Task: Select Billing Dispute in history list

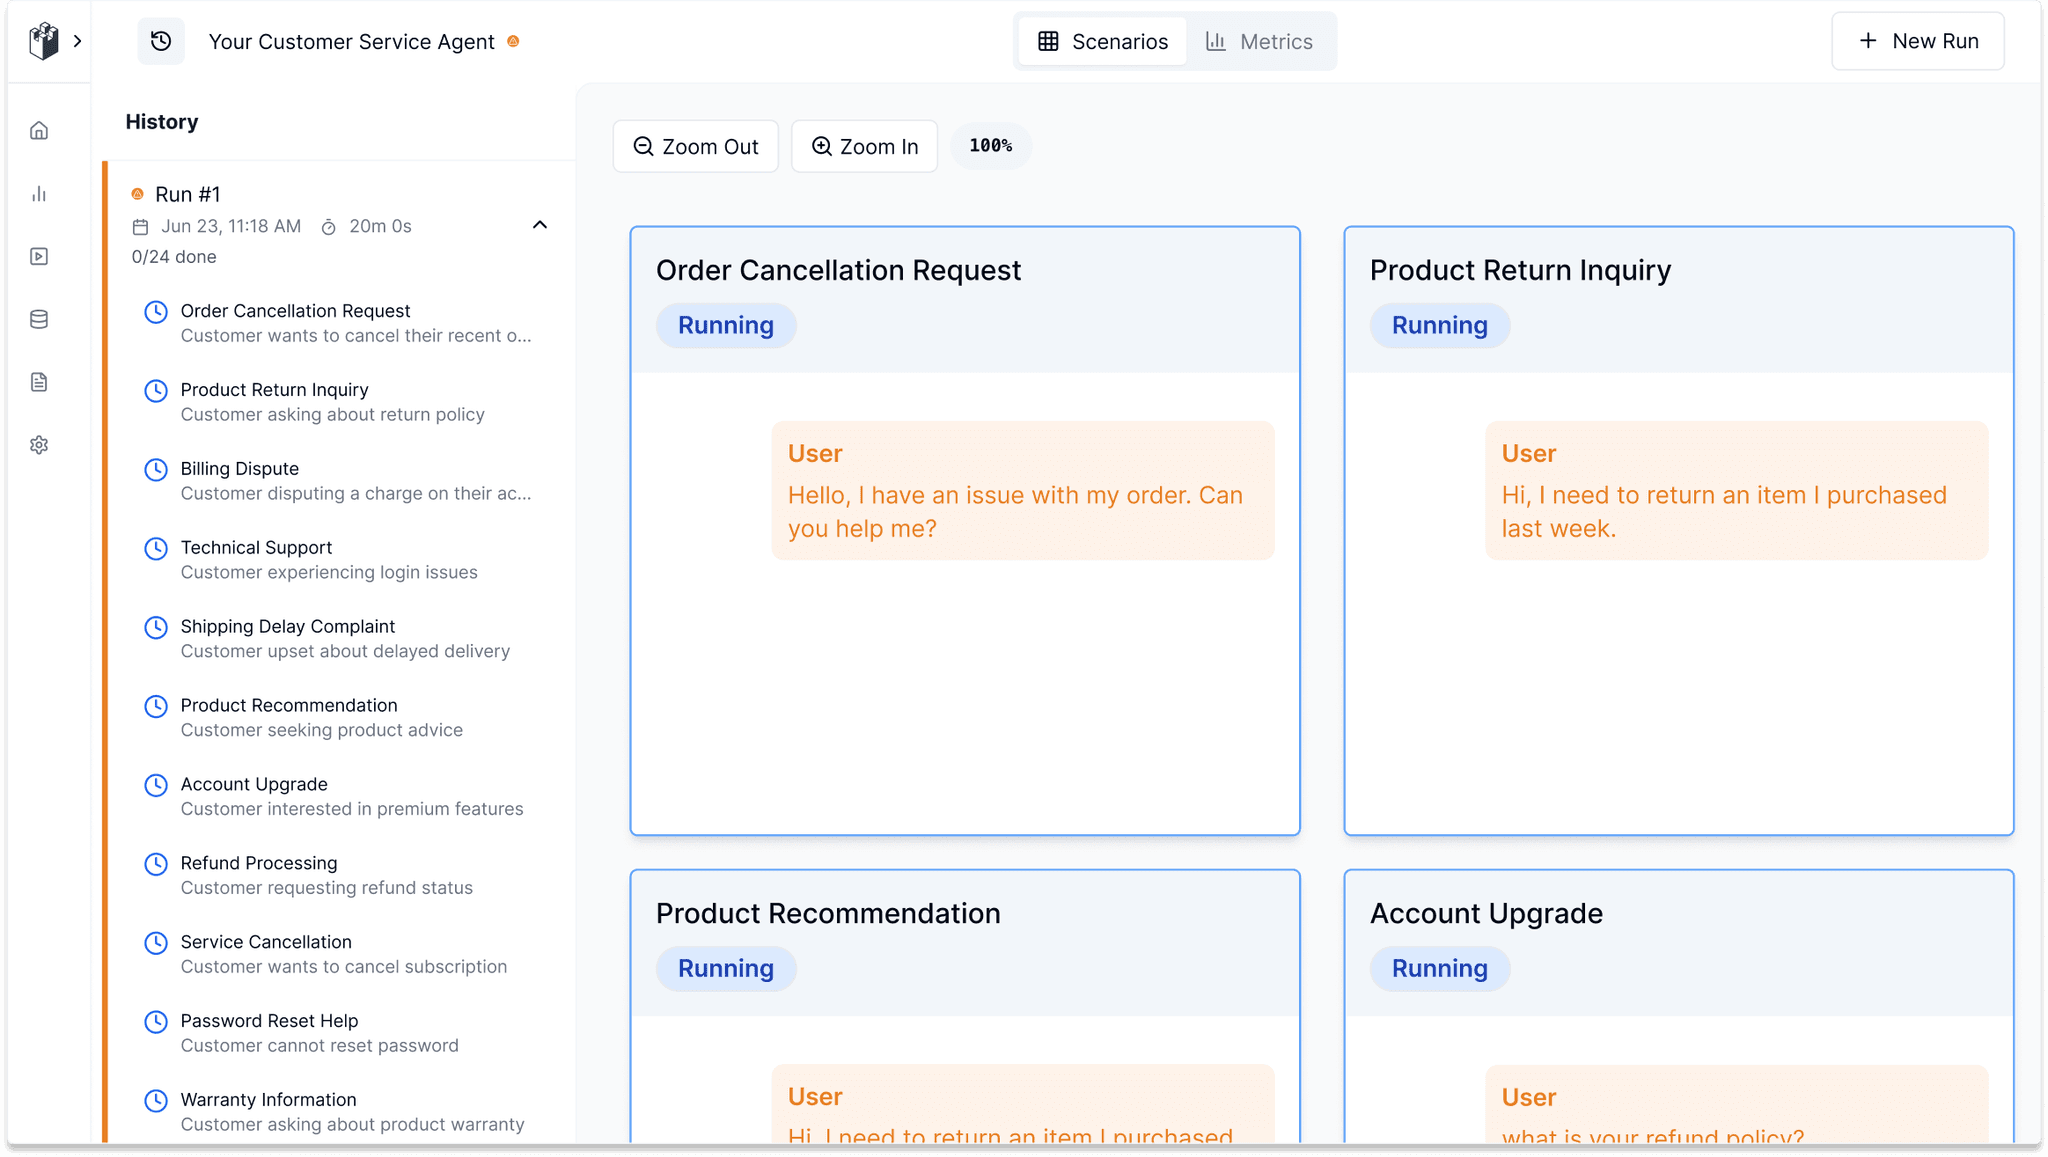Action: coord(240,469)
